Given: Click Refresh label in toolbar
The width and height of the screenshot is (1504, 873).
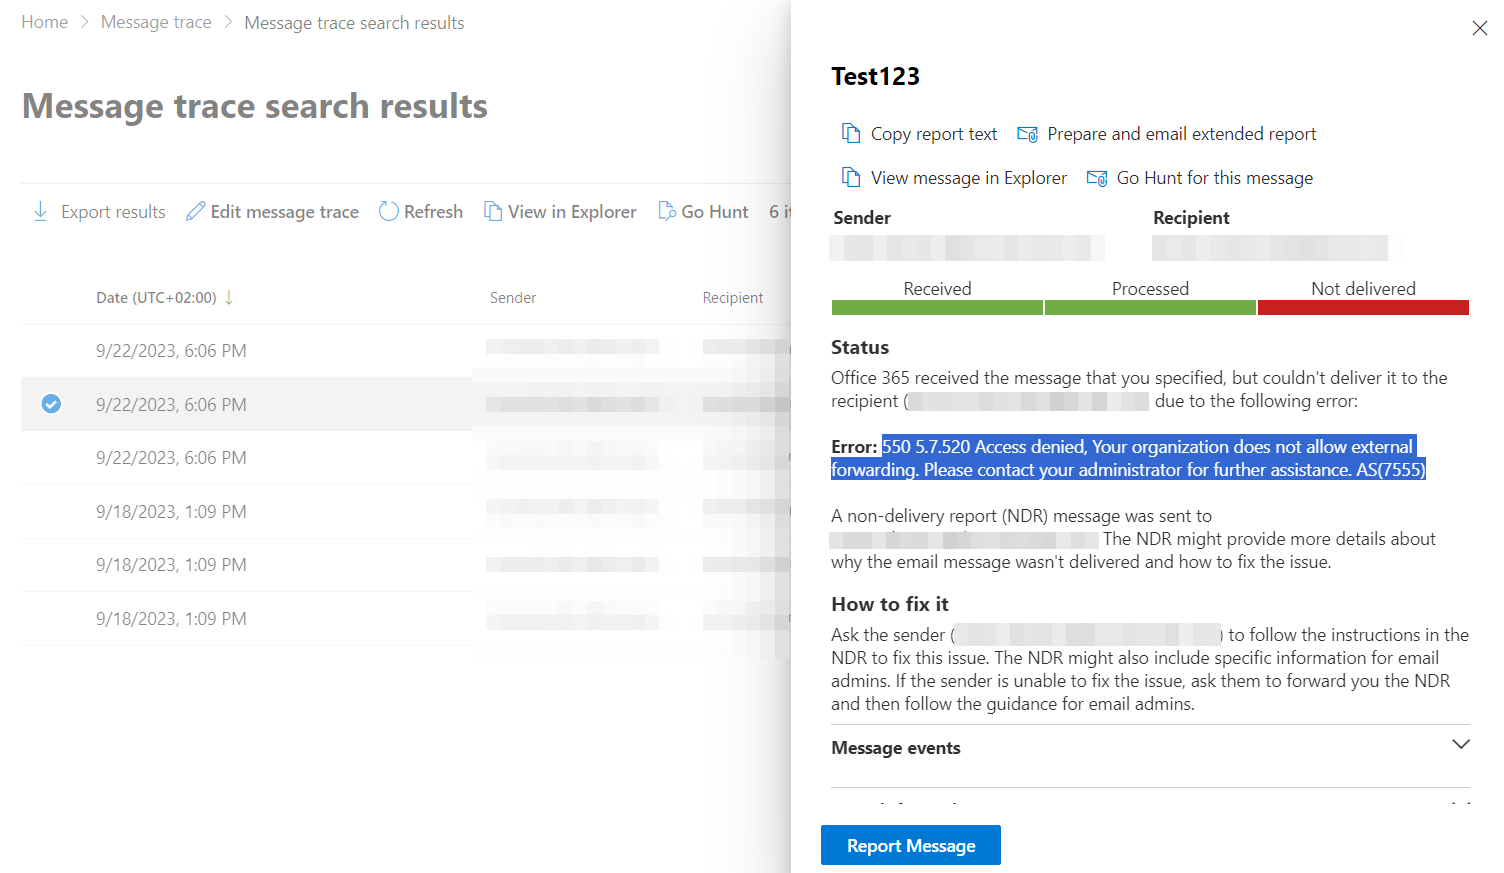Looking at the screenshot, I should pyautogui.click(x=433, y=212).
